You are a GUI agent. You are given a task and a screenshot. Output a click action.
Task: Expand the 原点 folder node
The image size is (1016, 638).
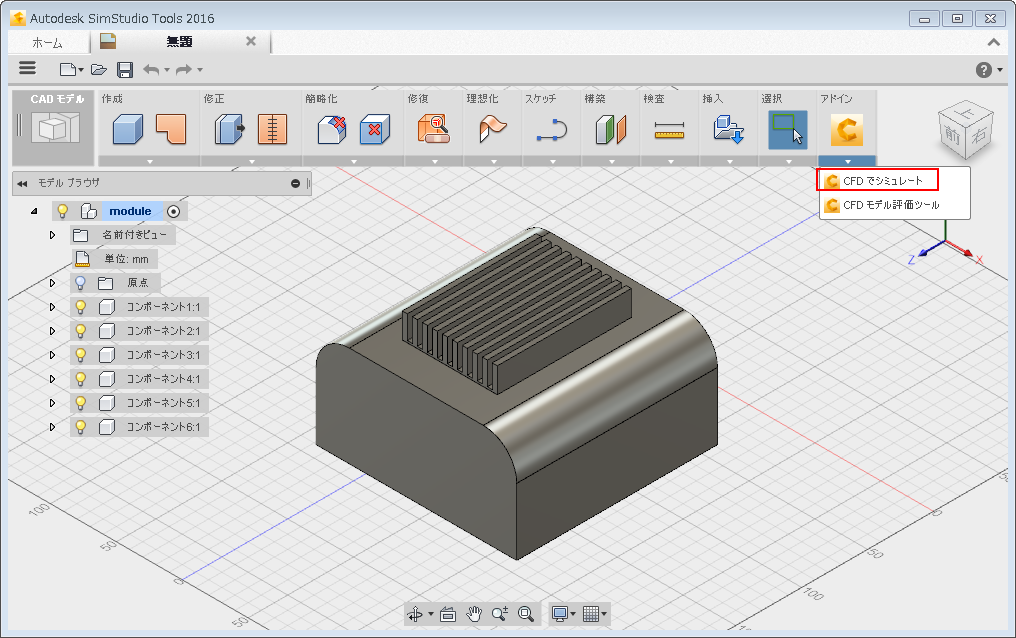(x=52, y=283)
